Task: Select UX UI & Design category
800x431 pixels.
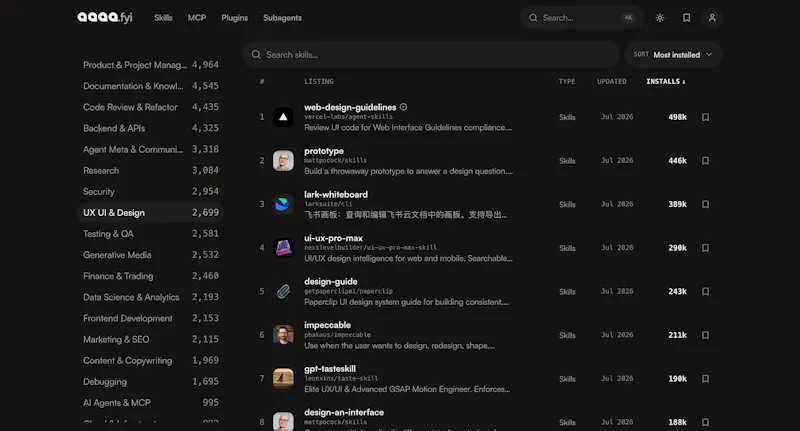Action: point(151,213)
